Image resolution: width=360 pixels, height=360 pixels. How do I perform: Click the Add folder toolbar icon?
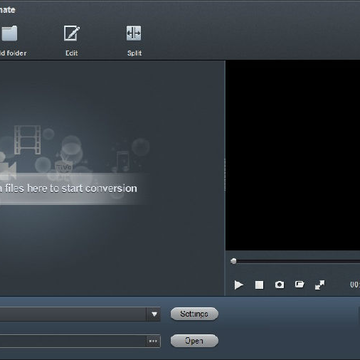coord(9,34)
